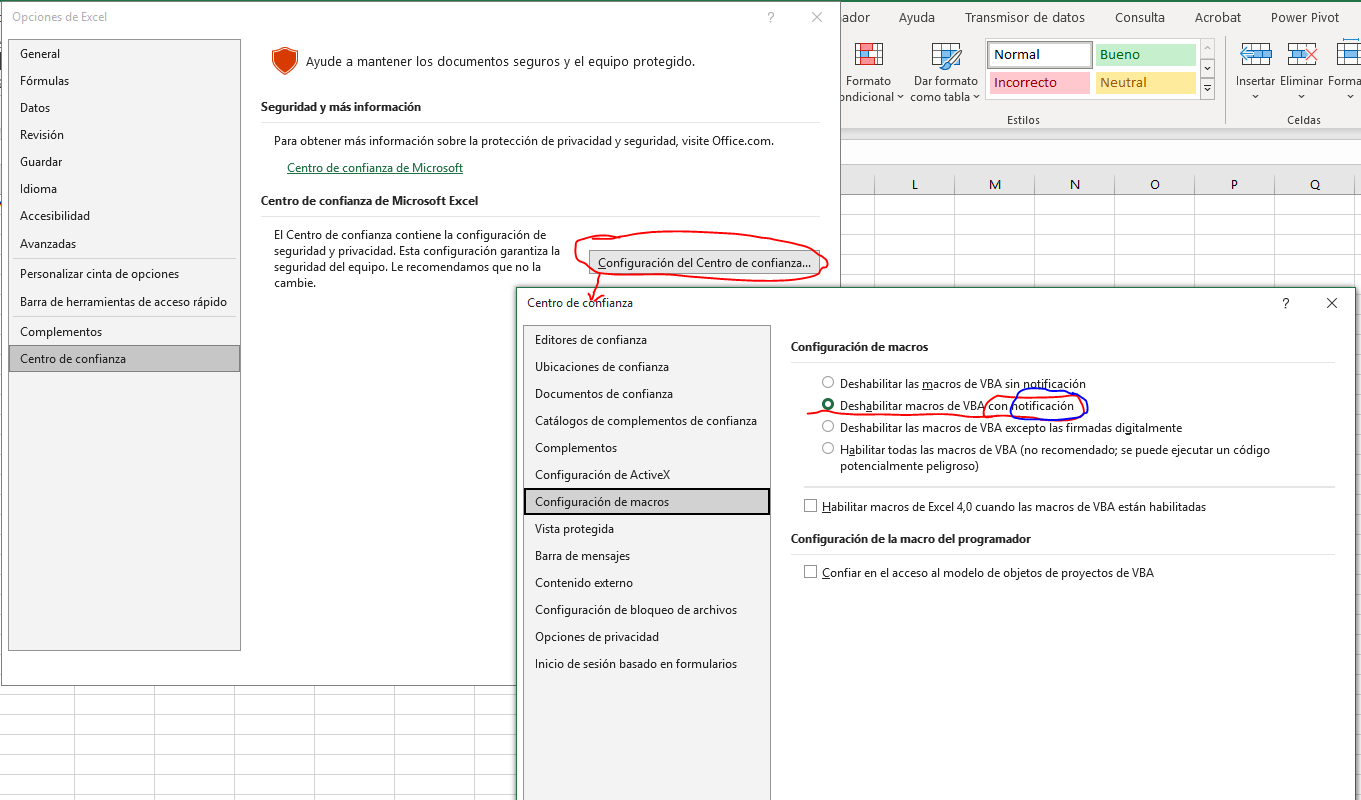
Task: Open Configuración de bloqueo de archivos
Action: pos(647,610)
